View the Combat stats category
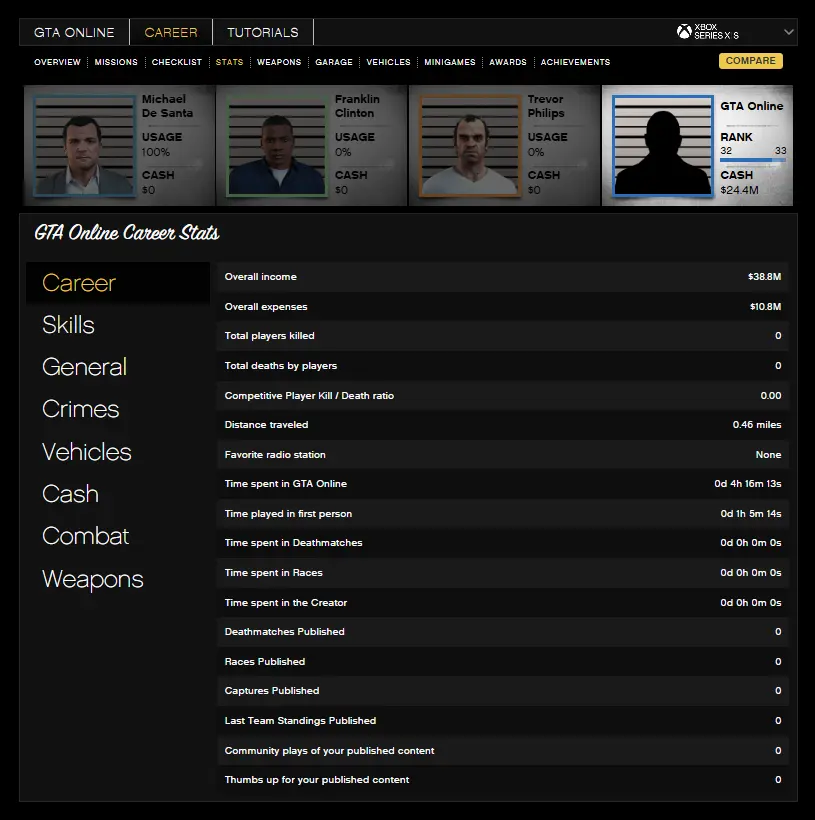 point(85,536)
